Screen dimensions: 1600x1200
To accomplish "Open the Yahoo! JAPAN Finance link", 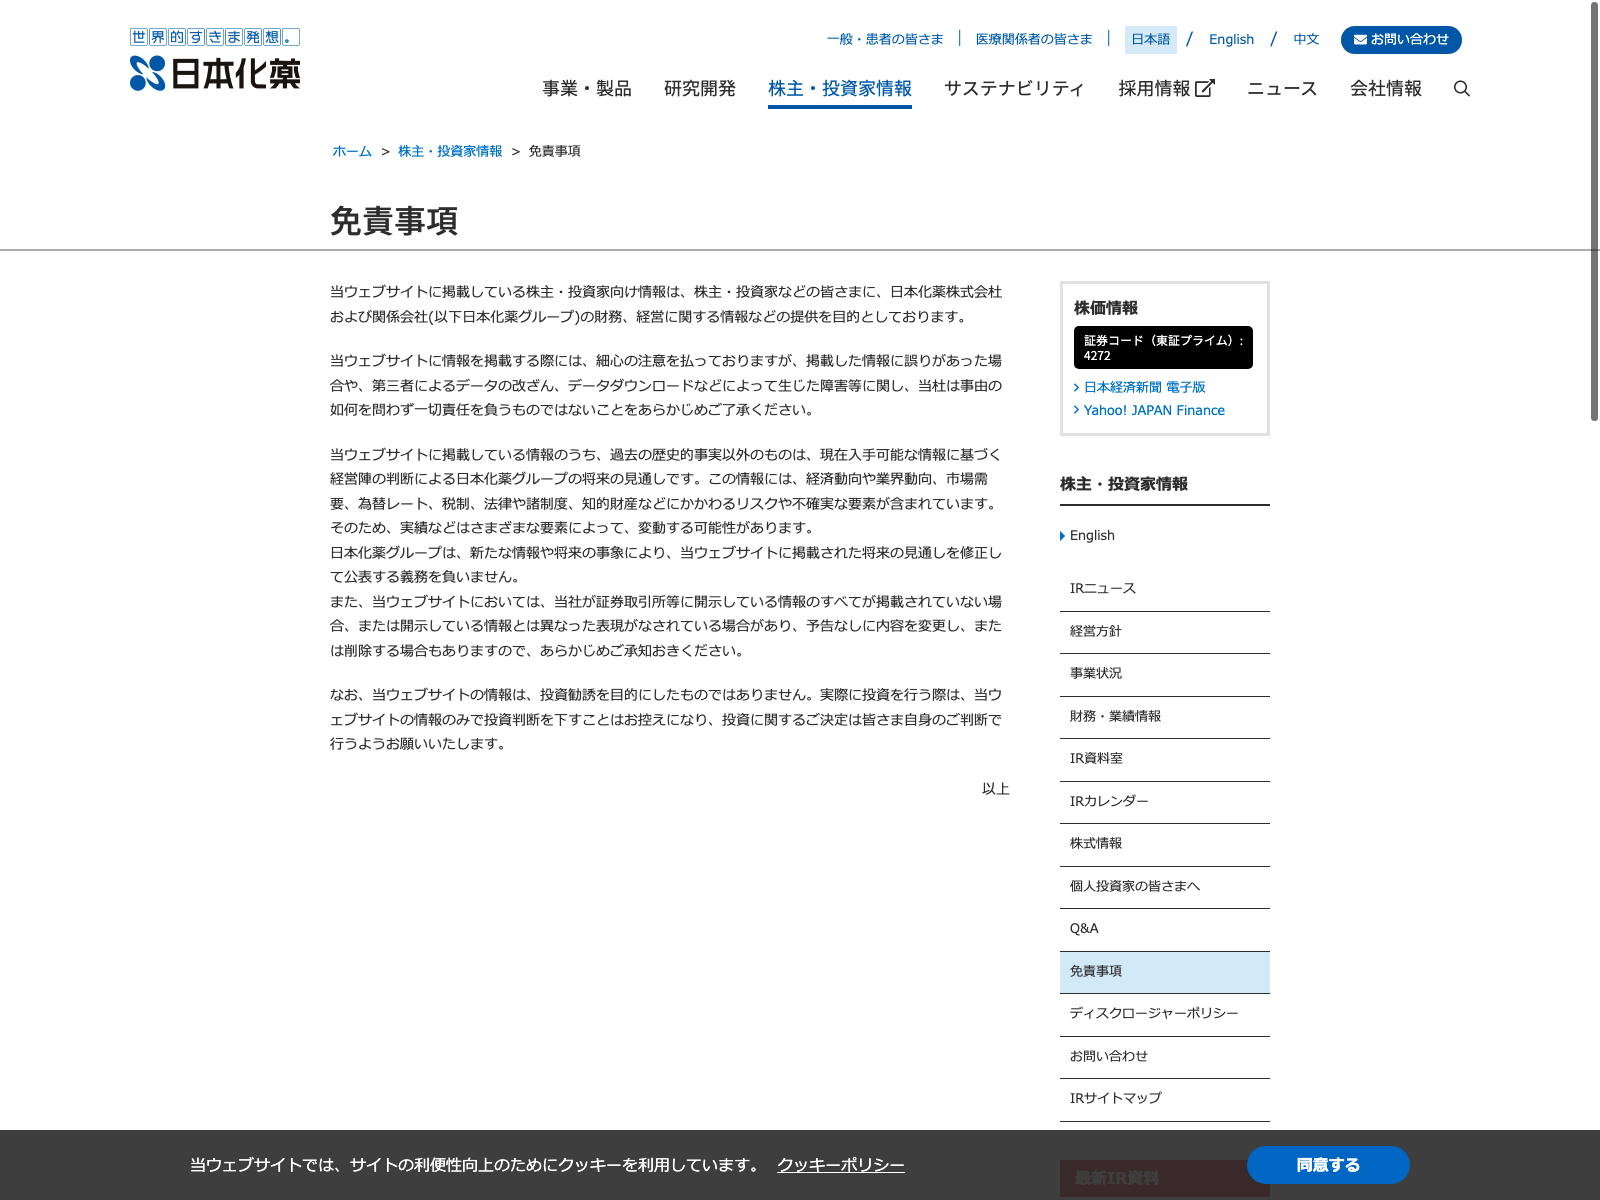I will (x=1153, y=410).
